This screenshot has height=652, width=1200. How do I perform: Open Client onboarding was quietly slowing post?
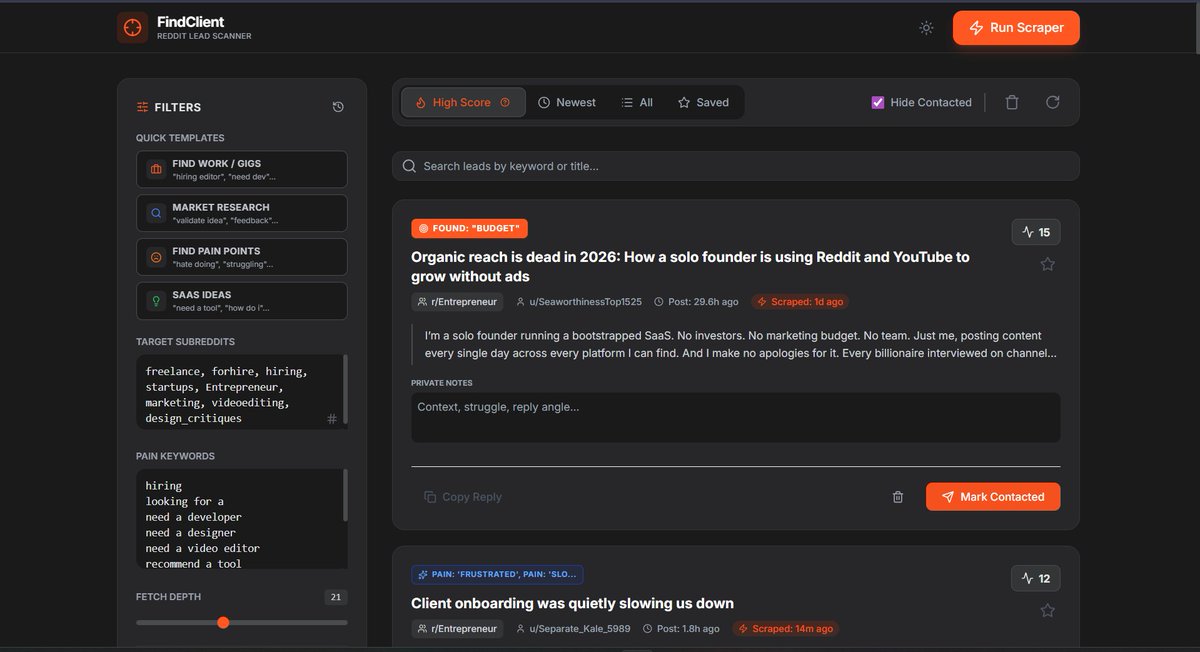click(x=572, y=603)
